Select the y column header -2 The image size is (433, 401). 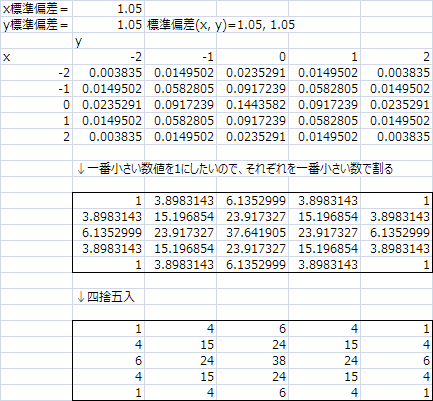click(x=108, y=57)
